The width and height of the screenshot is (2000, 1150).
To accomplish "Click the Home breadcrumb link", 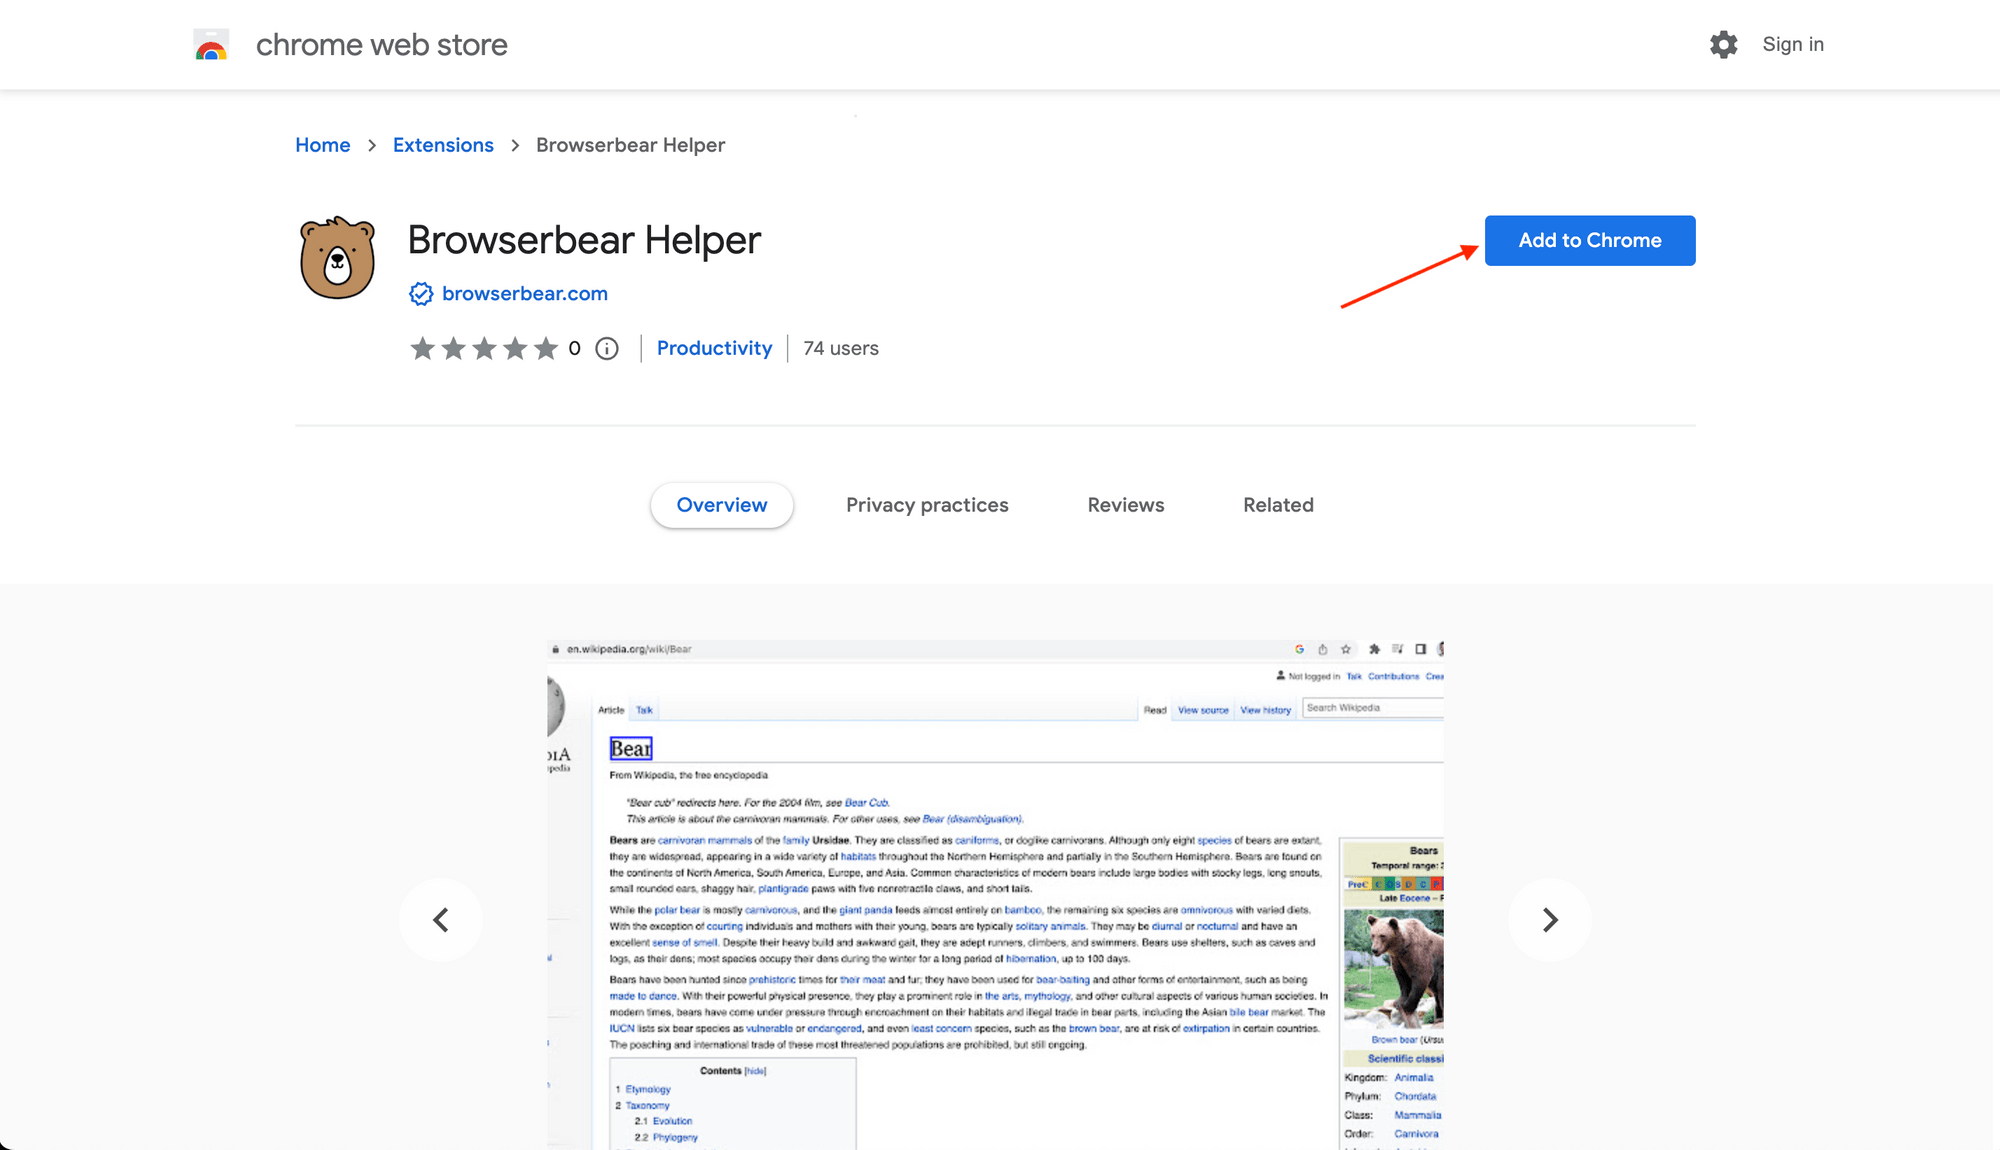I will coord(322,146).
